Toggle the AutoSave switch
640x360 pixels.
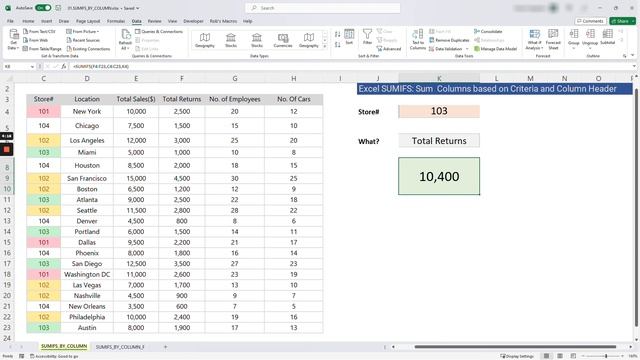point(43,8)
